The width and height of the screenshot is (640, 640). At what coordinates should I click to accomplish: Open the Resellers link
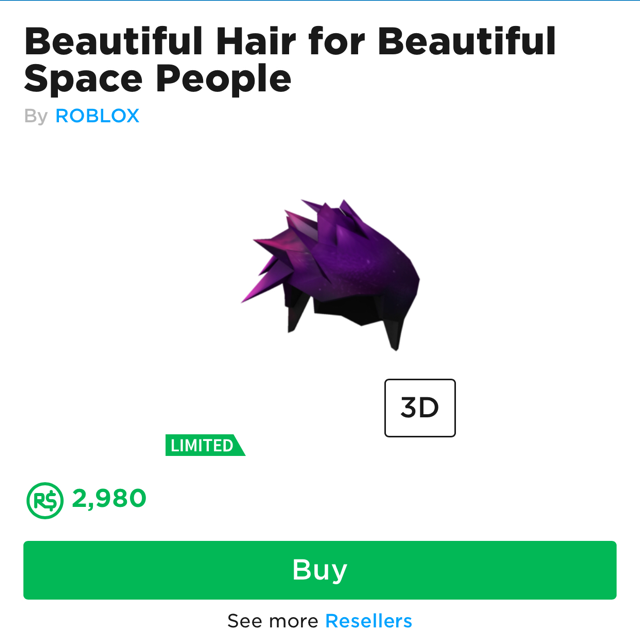pos(369,621)
